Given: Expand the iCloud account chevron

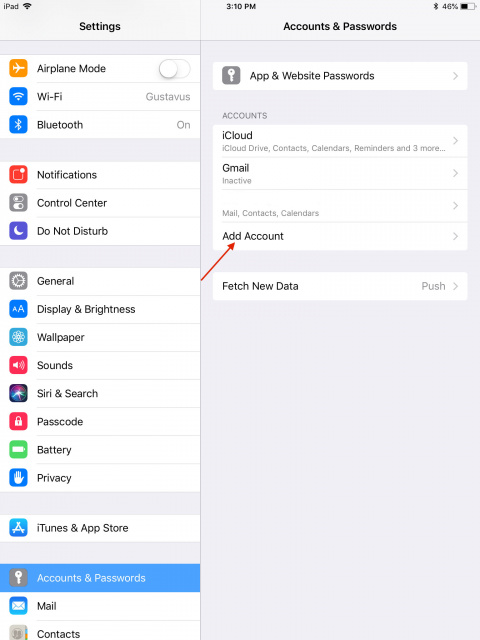Looking at the screenshot, I should (x=456, y=141).
